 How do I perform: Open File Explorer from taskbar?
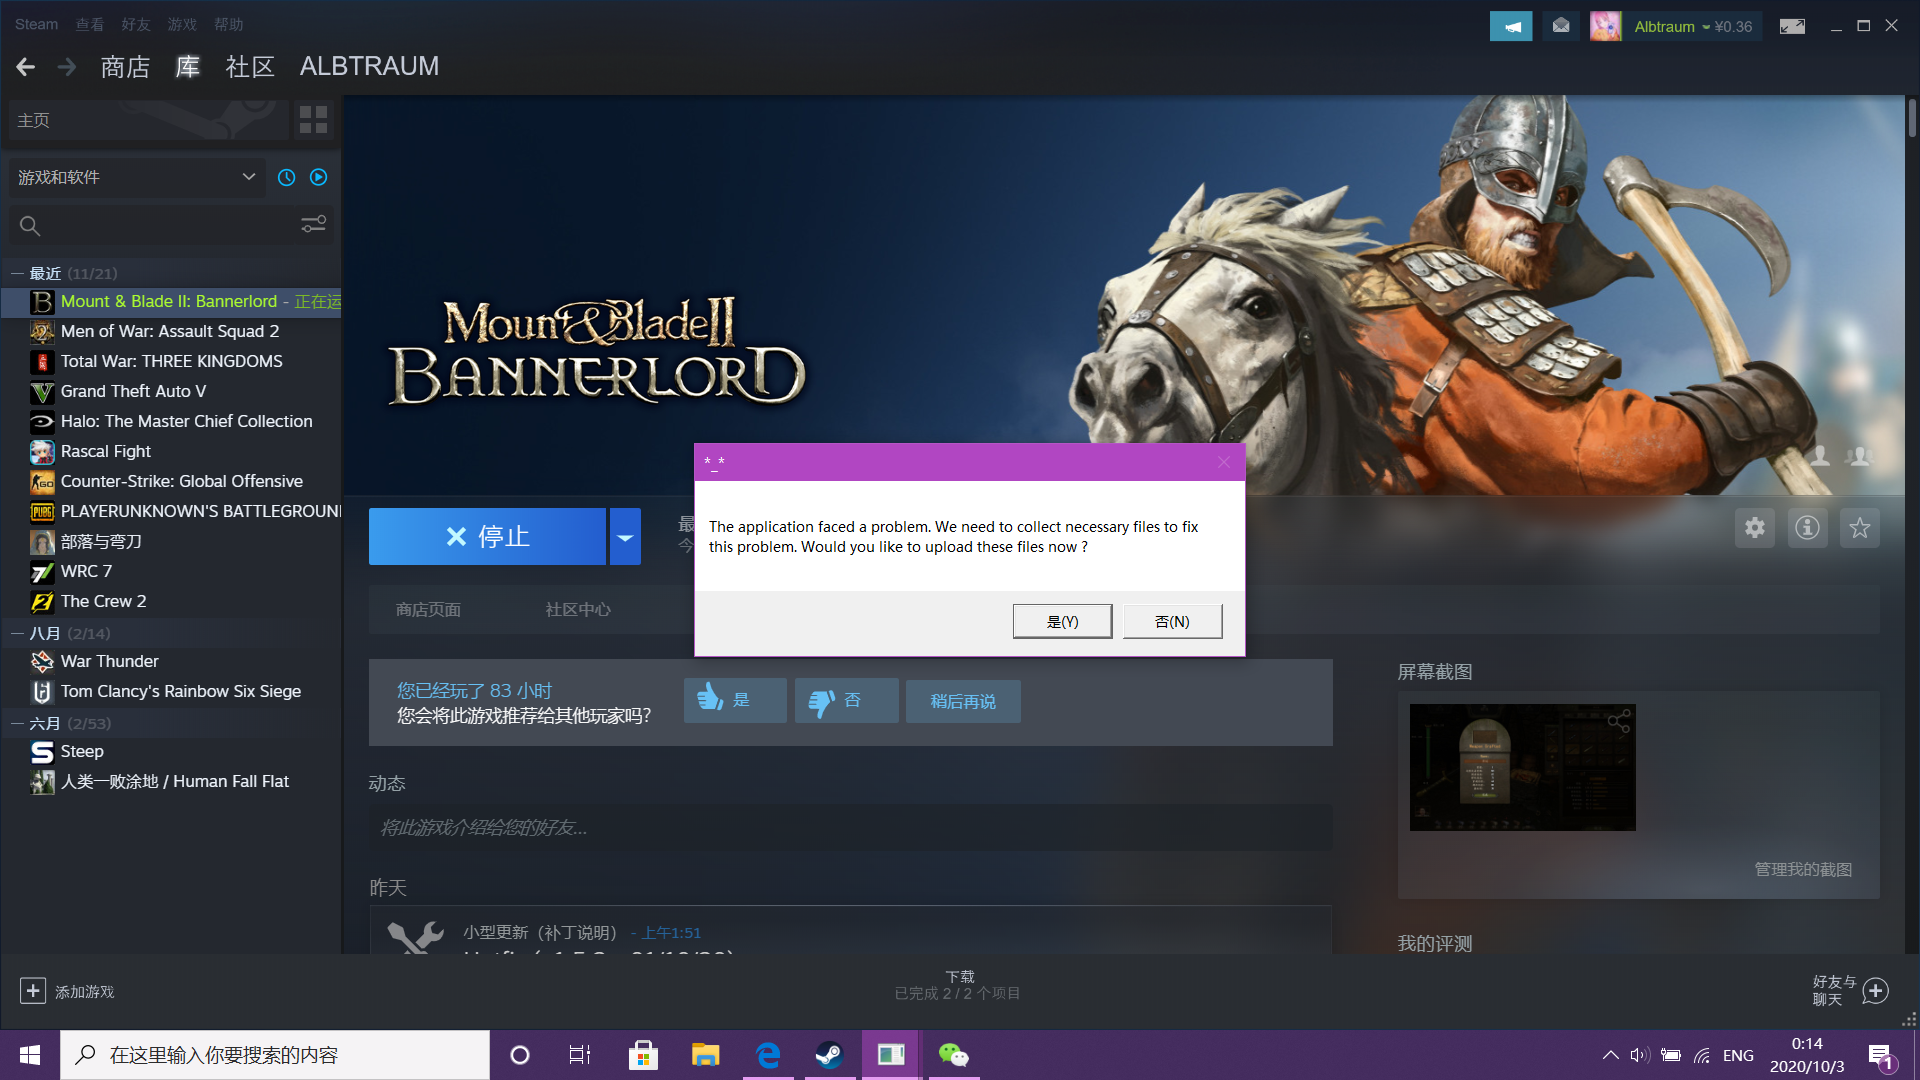[705, 1055]
